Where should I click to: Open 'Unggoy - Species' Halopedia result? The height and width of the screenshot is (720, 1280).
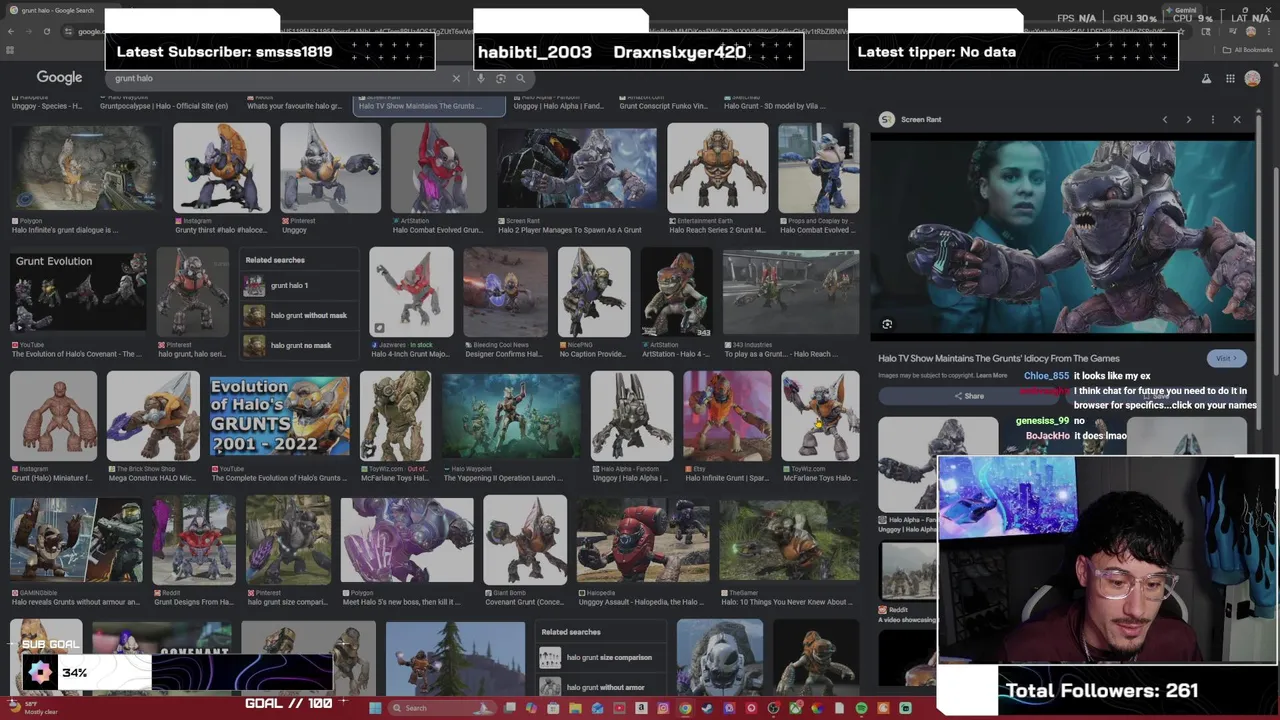(47, 106)
